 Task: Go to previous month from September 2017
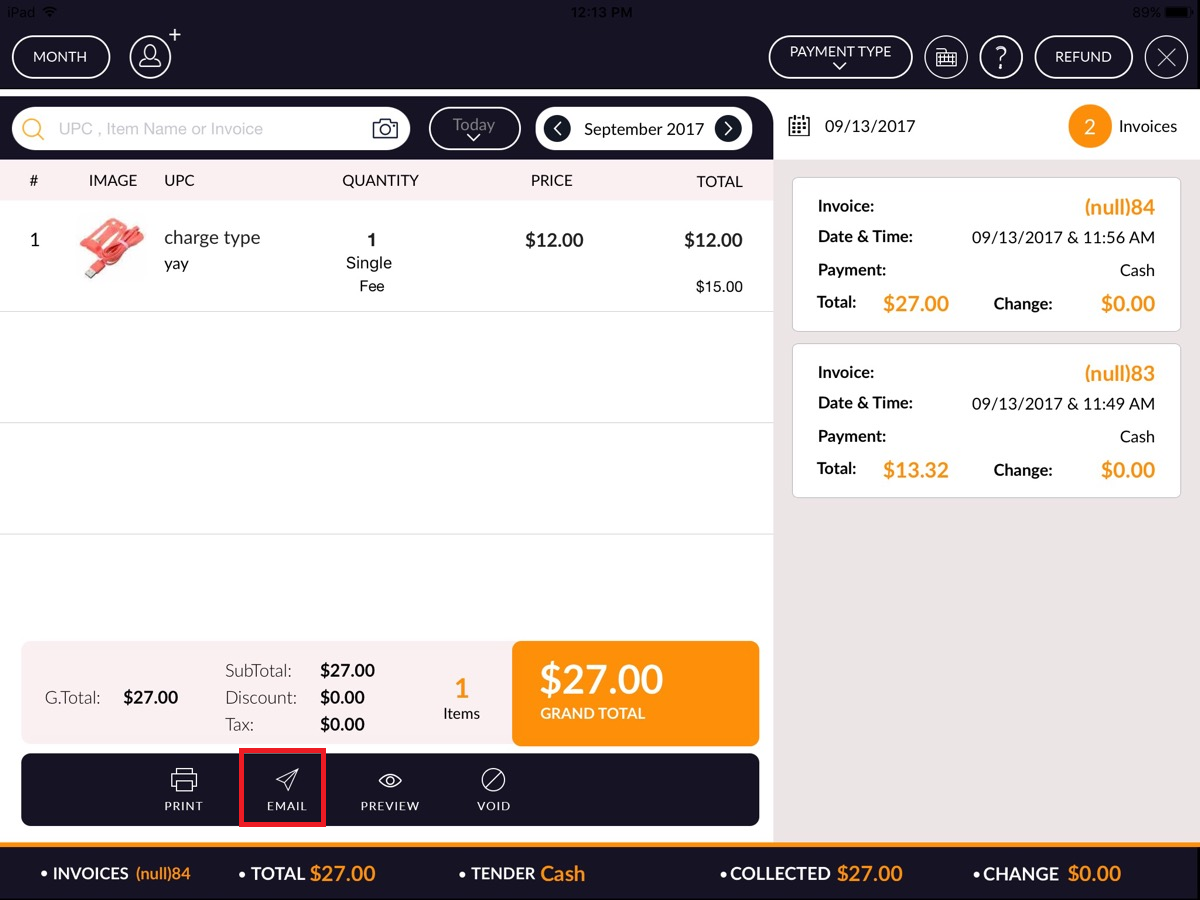pyautogui.click(x=557, y=129)
